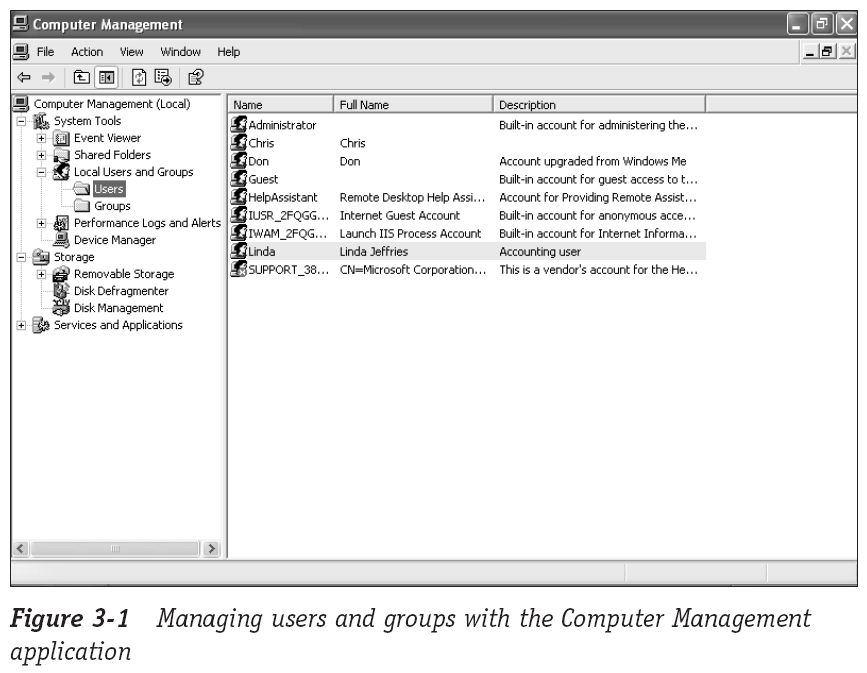This screenshot has height=673, width=867.
Task: Expand the Shared Folders node
Action: [41, 155]
